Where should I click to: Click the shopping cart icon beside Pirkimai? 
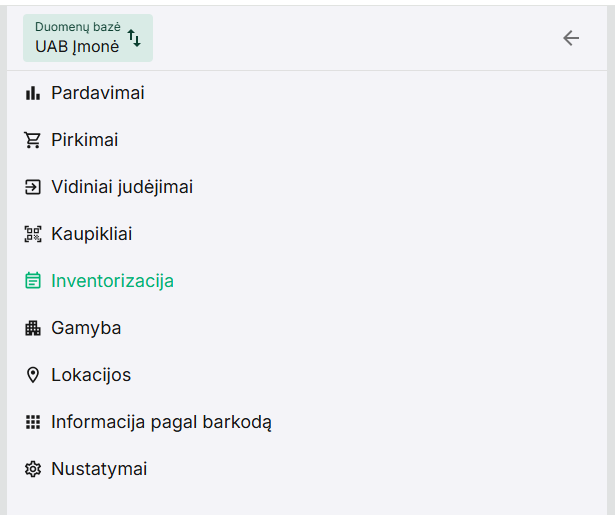point(32,141)
